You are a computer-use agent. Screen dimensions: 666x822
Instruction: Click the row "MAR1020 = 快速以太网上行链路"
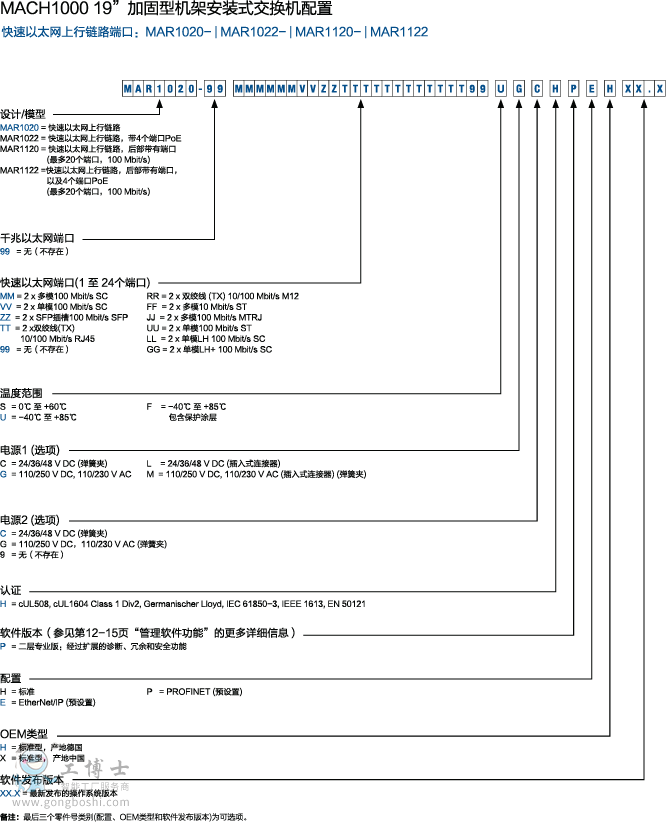(x=60, y=127)
